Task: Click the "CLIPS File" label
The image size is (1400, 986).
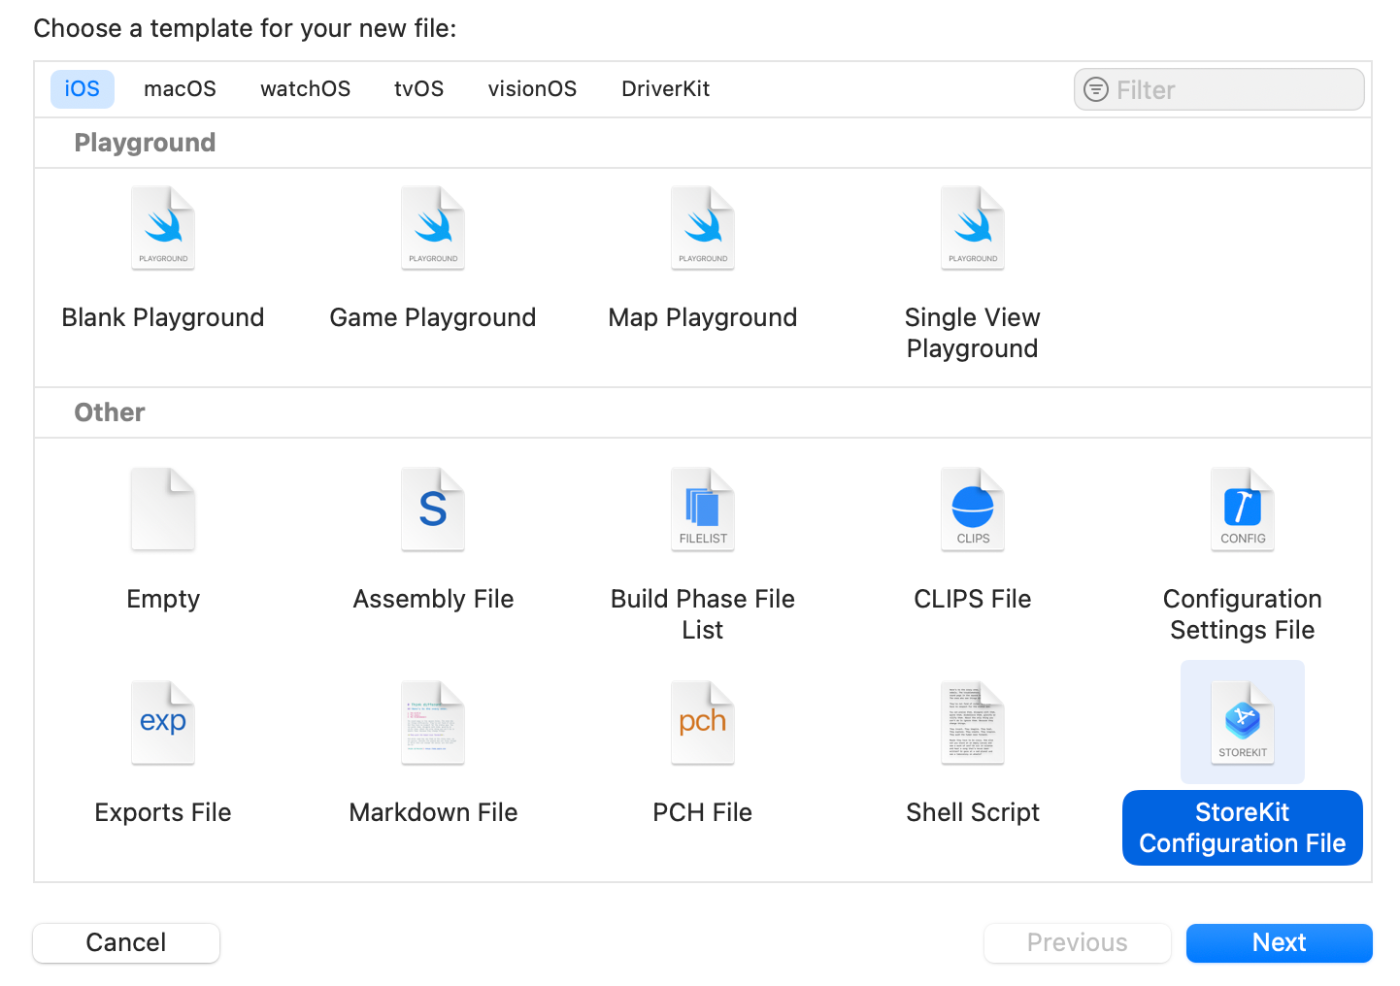Action: tap(973, 599)
